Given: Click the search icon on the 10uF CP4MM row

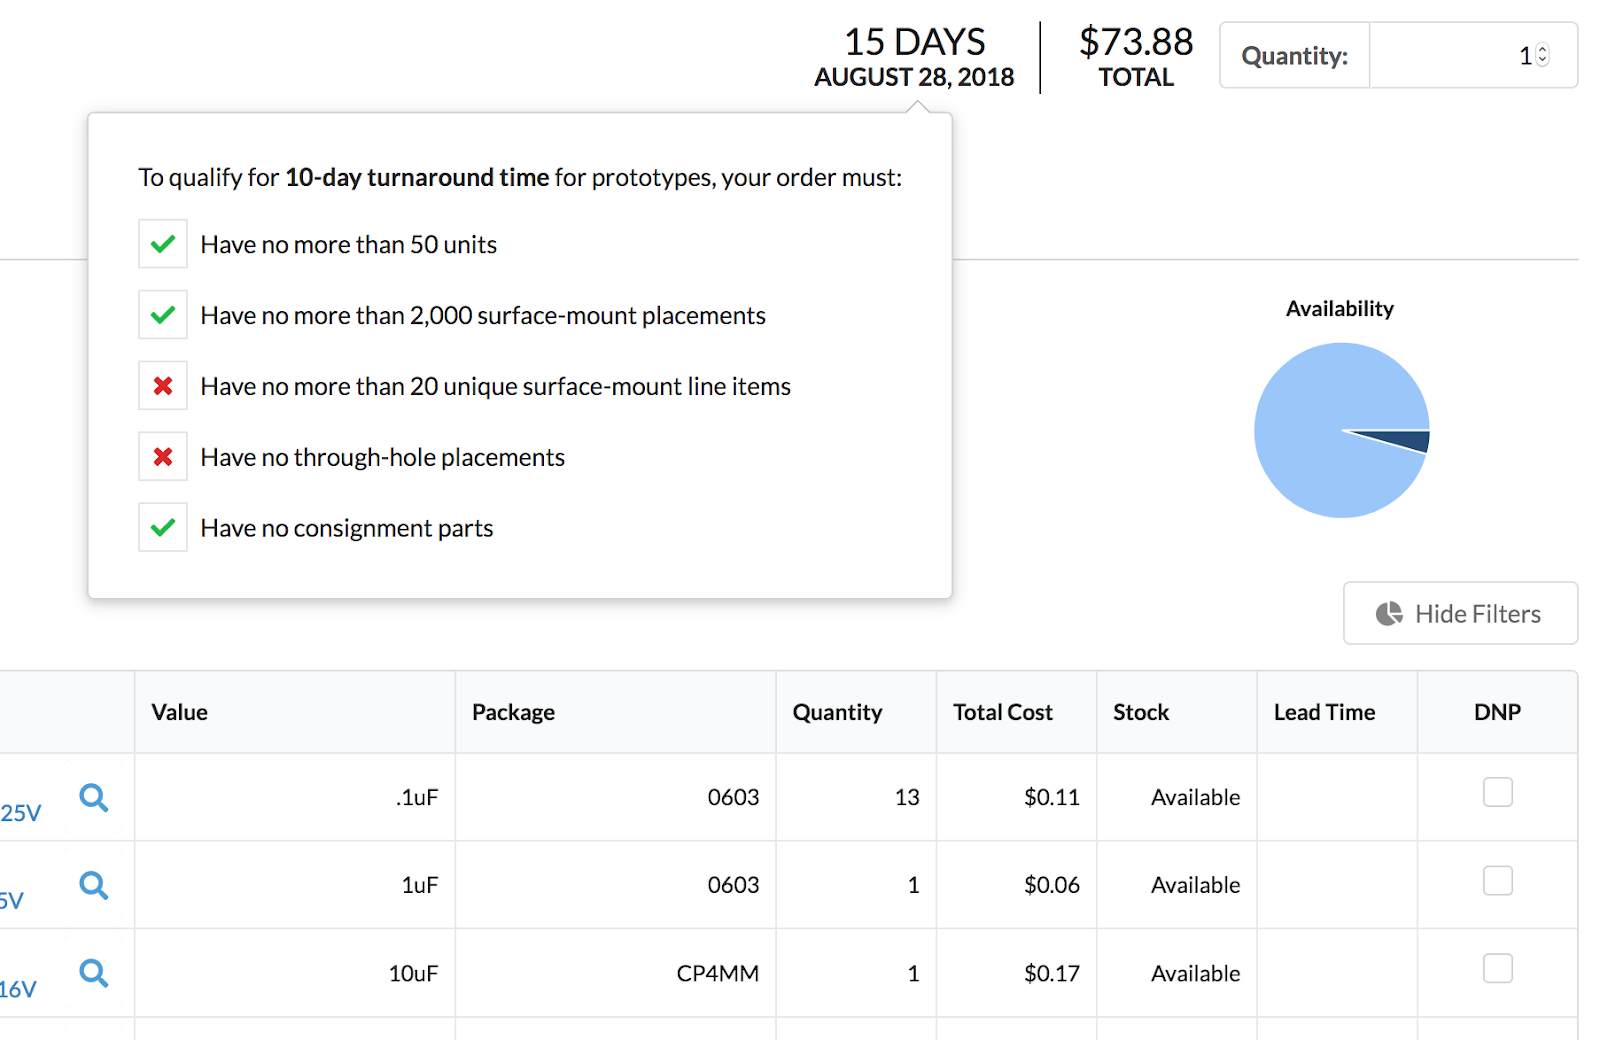Looking at the screenshot, I should point(94,973).
